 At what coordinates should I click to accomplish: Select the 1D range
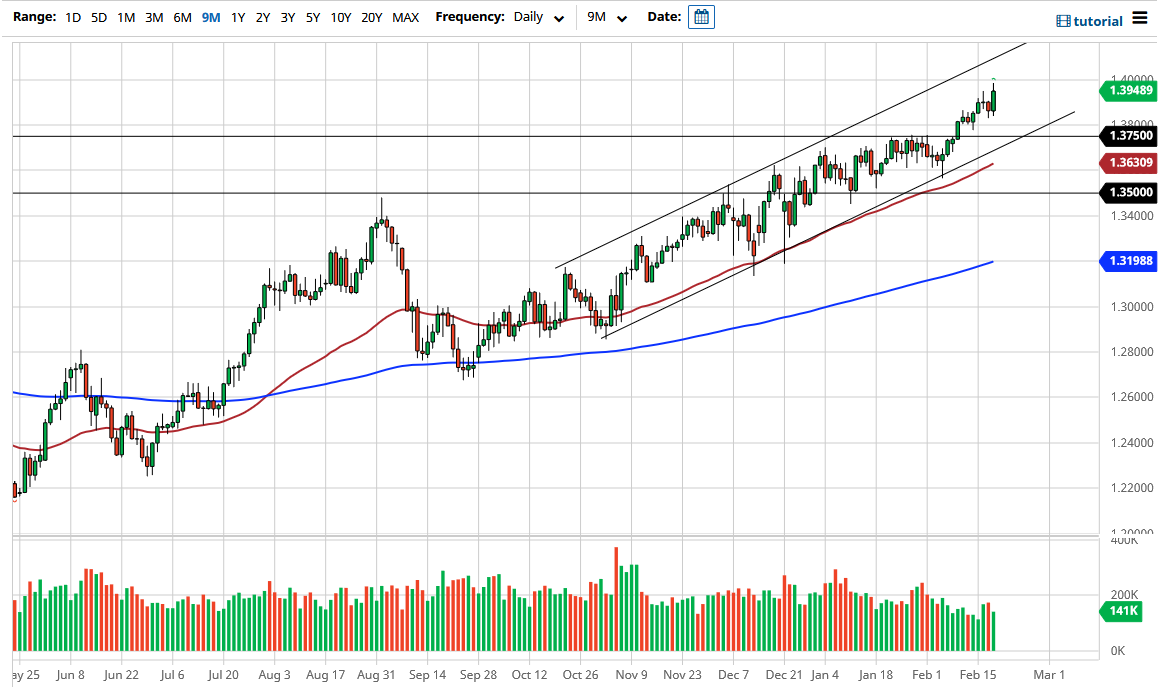click(x=71, y=17)
